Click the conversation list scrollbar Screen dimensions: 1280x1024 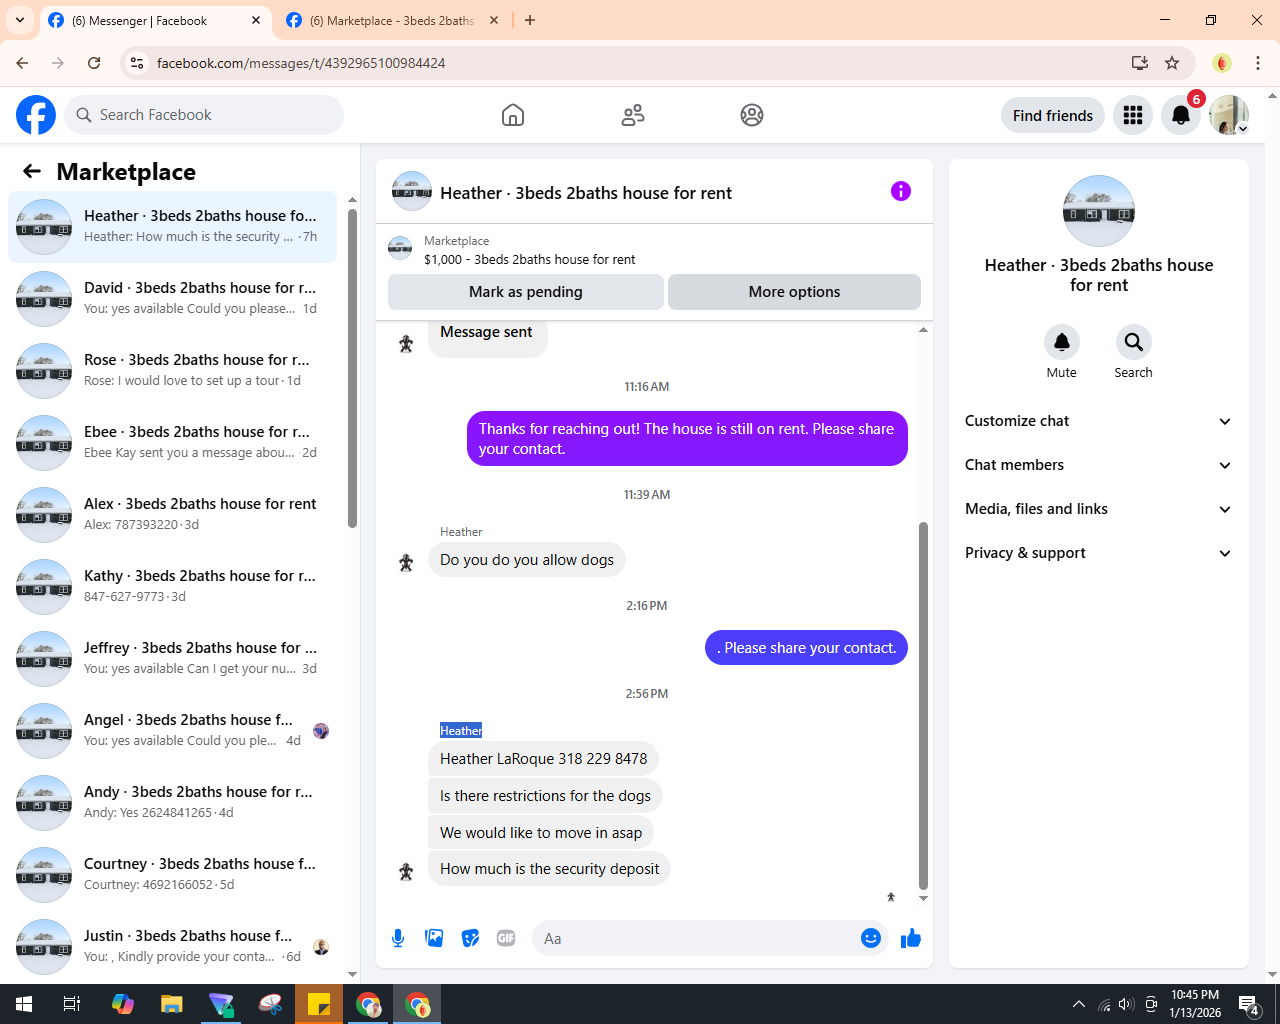click(352, 368)
